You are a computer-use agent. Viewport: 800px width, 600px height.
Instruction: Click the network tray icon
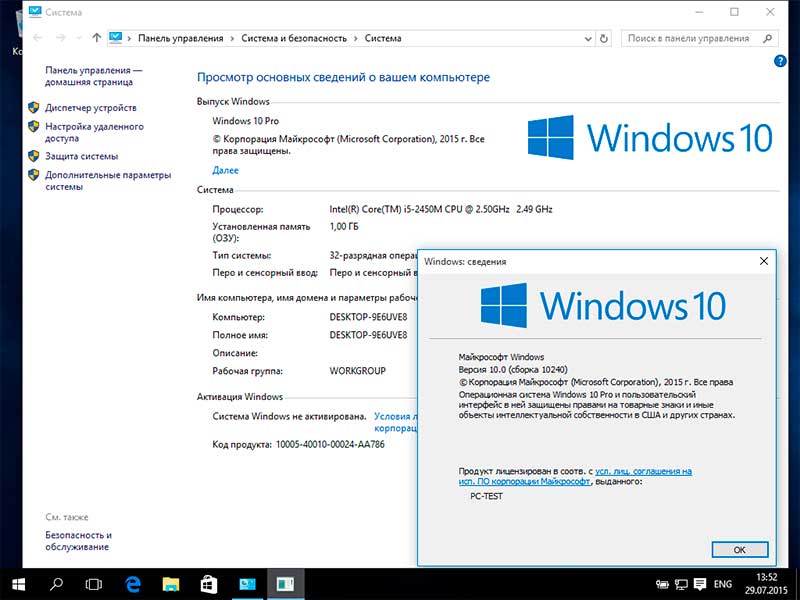[681, 584]
